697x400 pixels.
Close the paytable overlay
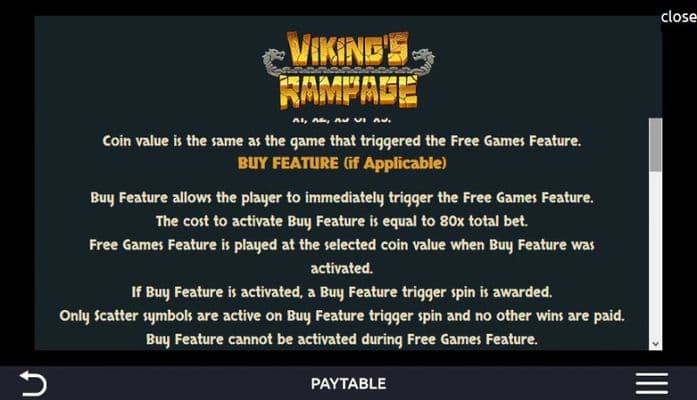(678, 16)
